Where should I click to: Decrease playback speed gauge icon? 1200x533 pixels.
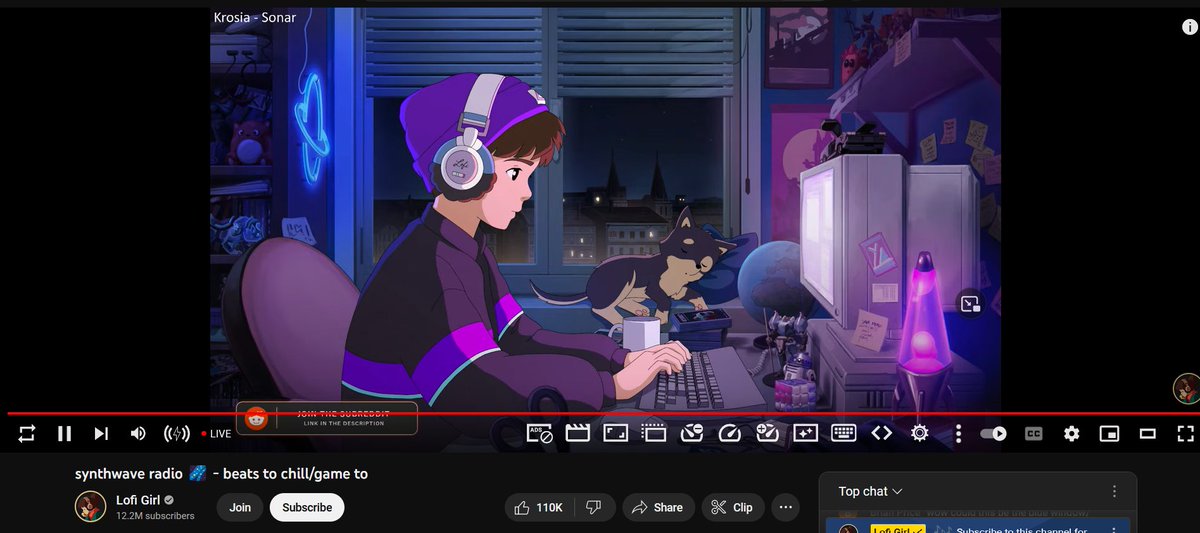point(692,433)
